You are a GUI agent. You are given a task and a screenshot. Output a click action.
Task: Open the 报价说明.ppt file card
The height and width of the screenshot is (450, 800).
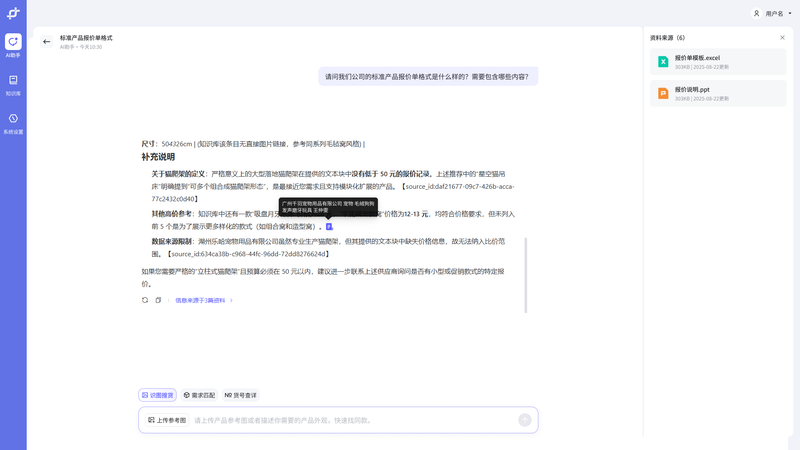(x=718, y=93)
